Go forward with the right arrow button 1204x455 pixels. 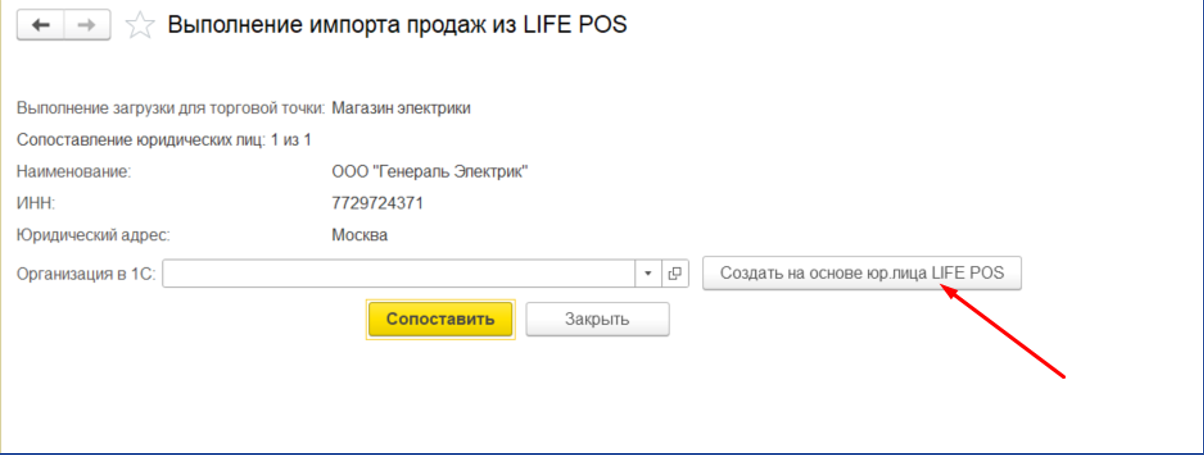click(x=87, y=26)
